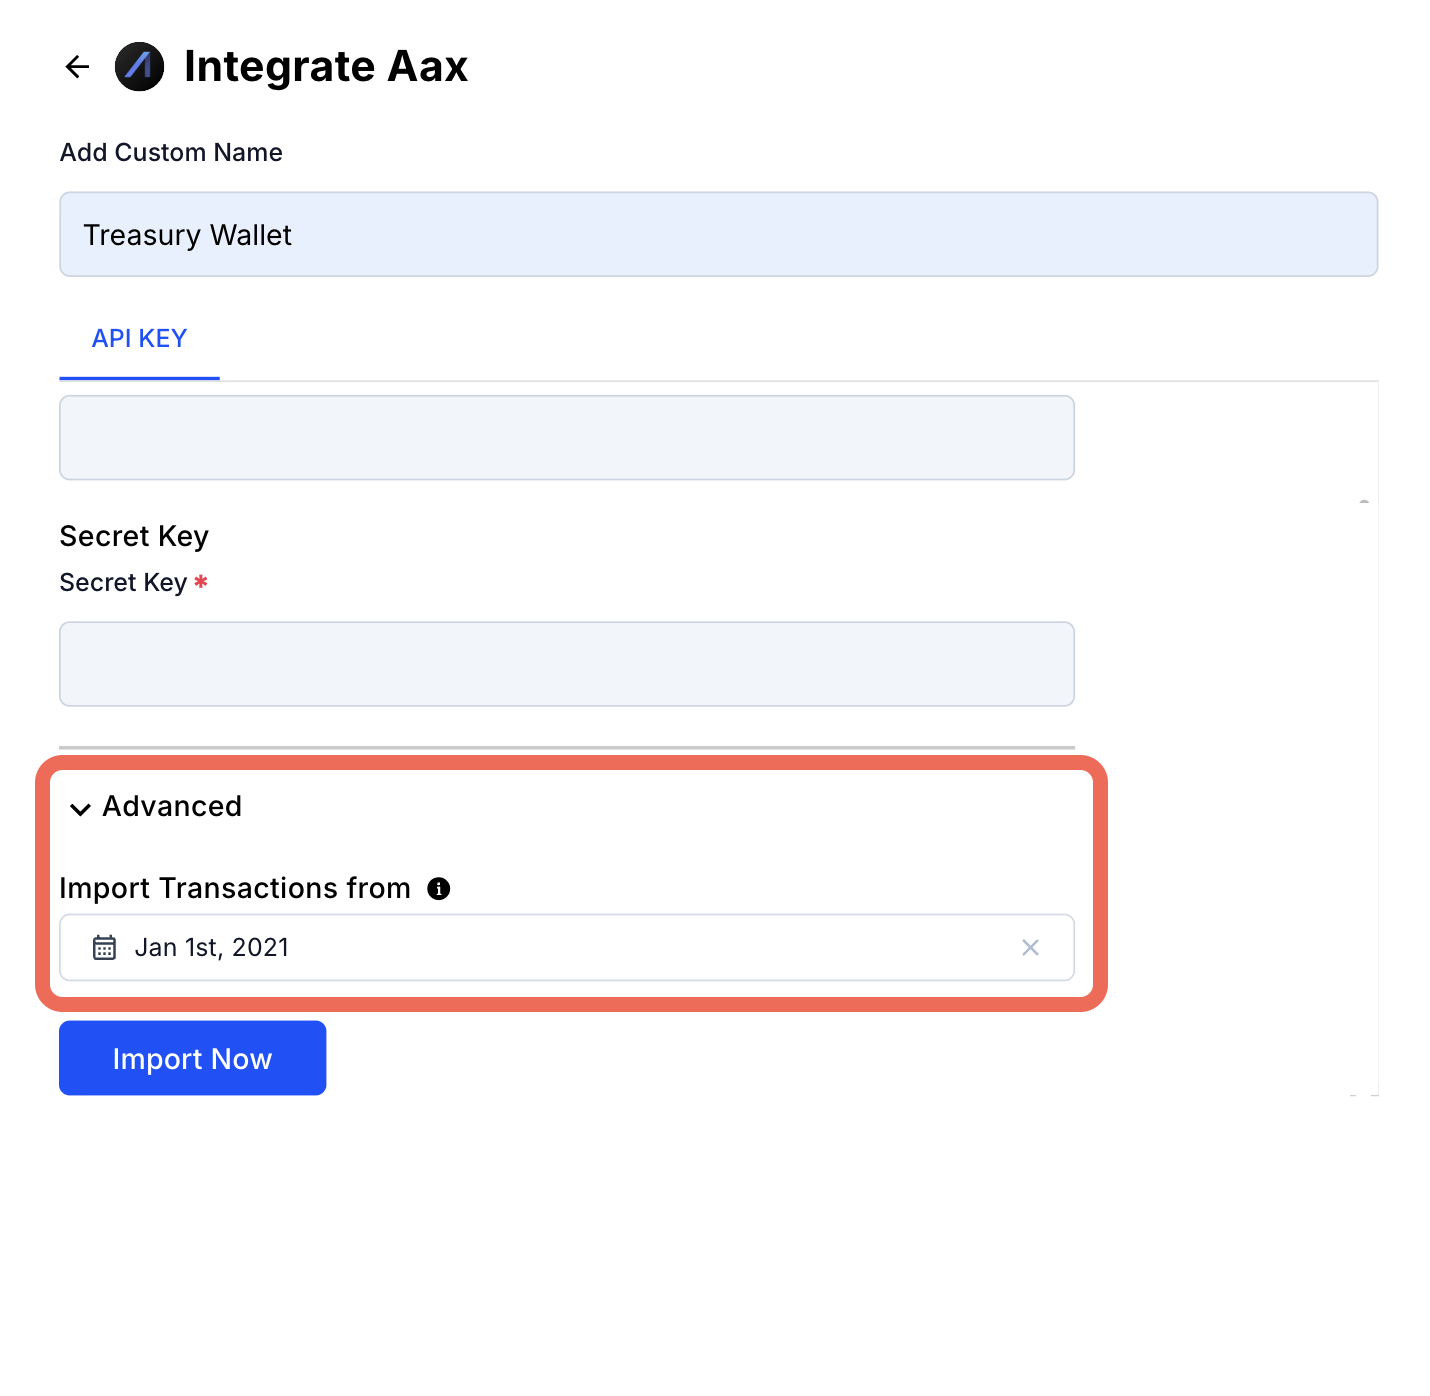
Task: Click the Advanced section label
Action: tap(172, 806)
